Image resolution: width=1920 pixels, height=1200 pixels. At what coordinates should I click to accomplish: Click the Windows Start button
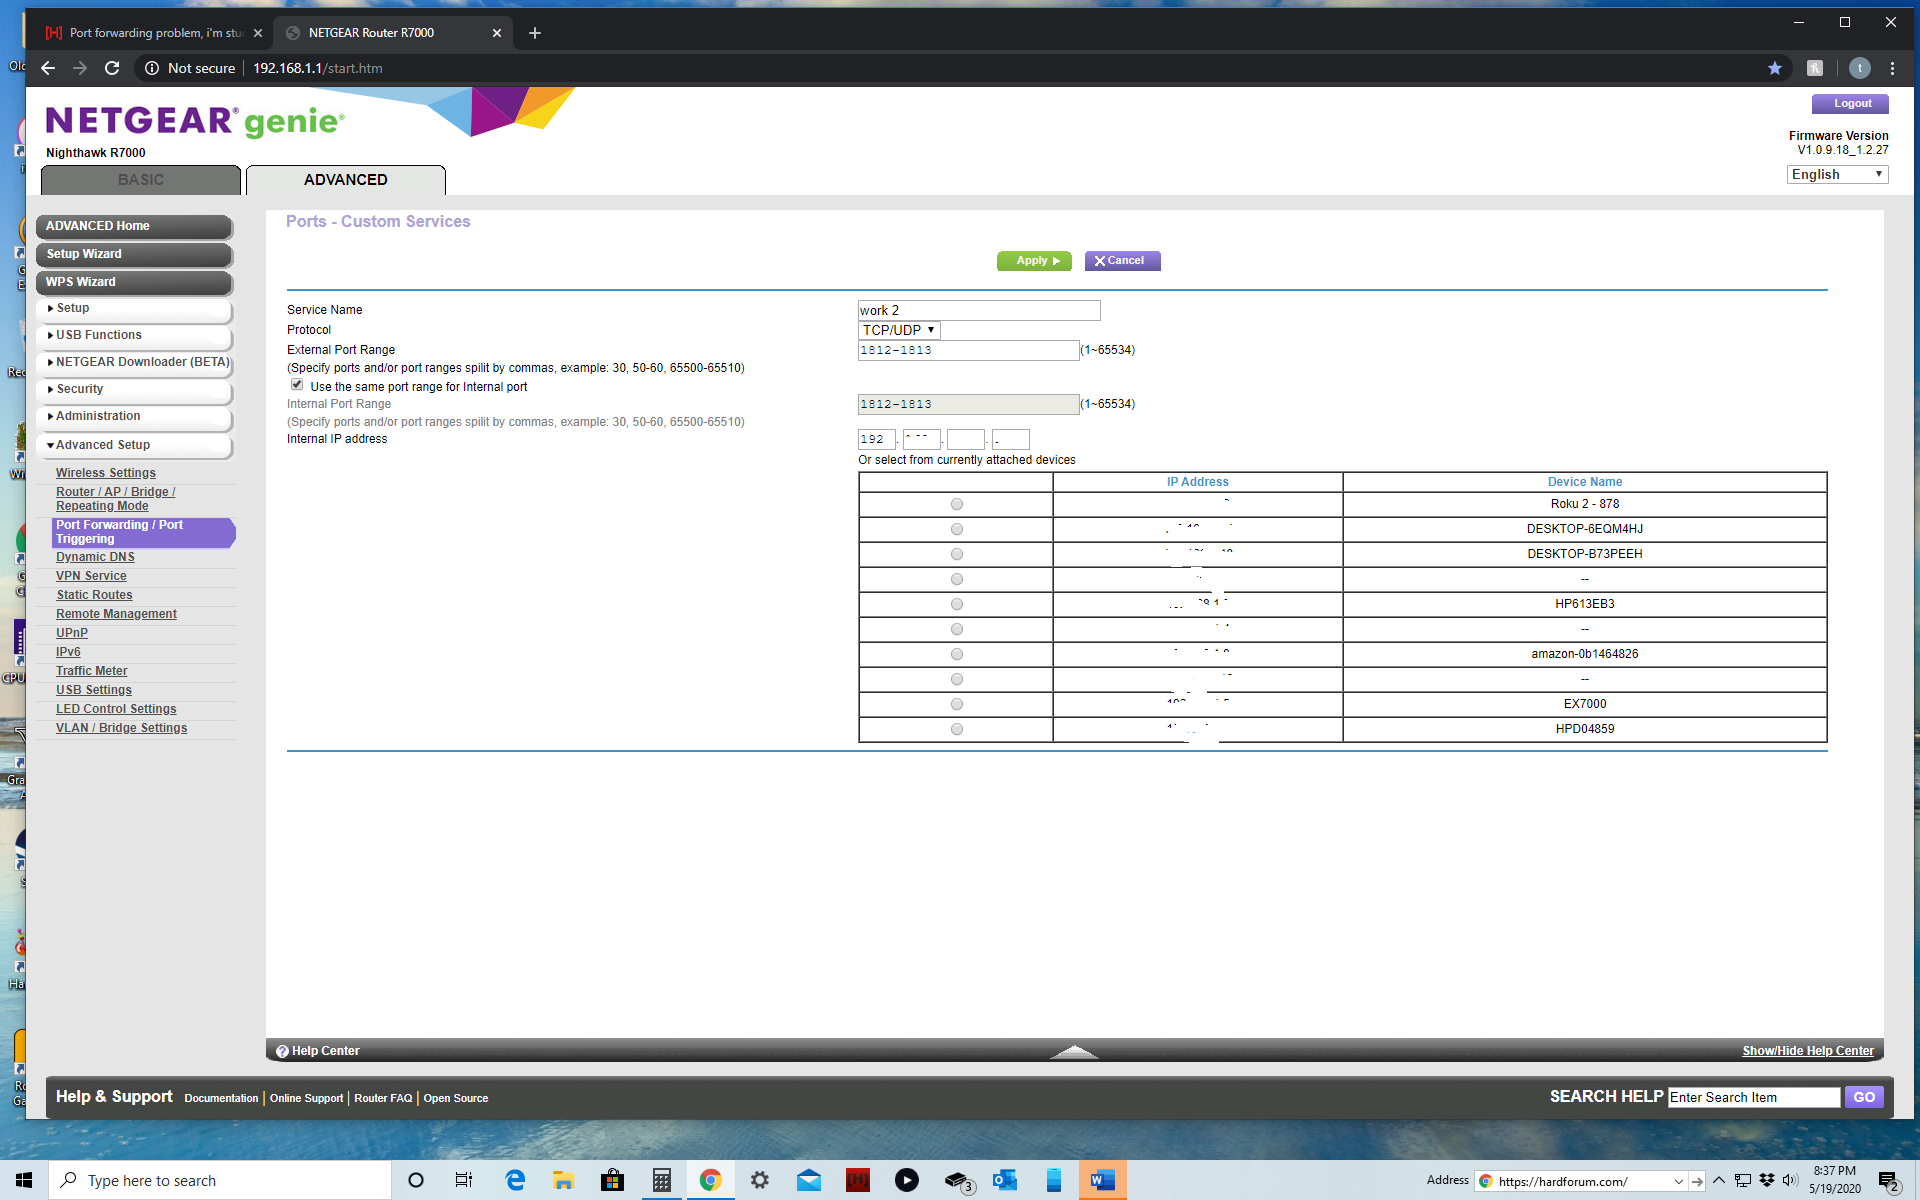tap(24, 1180)
